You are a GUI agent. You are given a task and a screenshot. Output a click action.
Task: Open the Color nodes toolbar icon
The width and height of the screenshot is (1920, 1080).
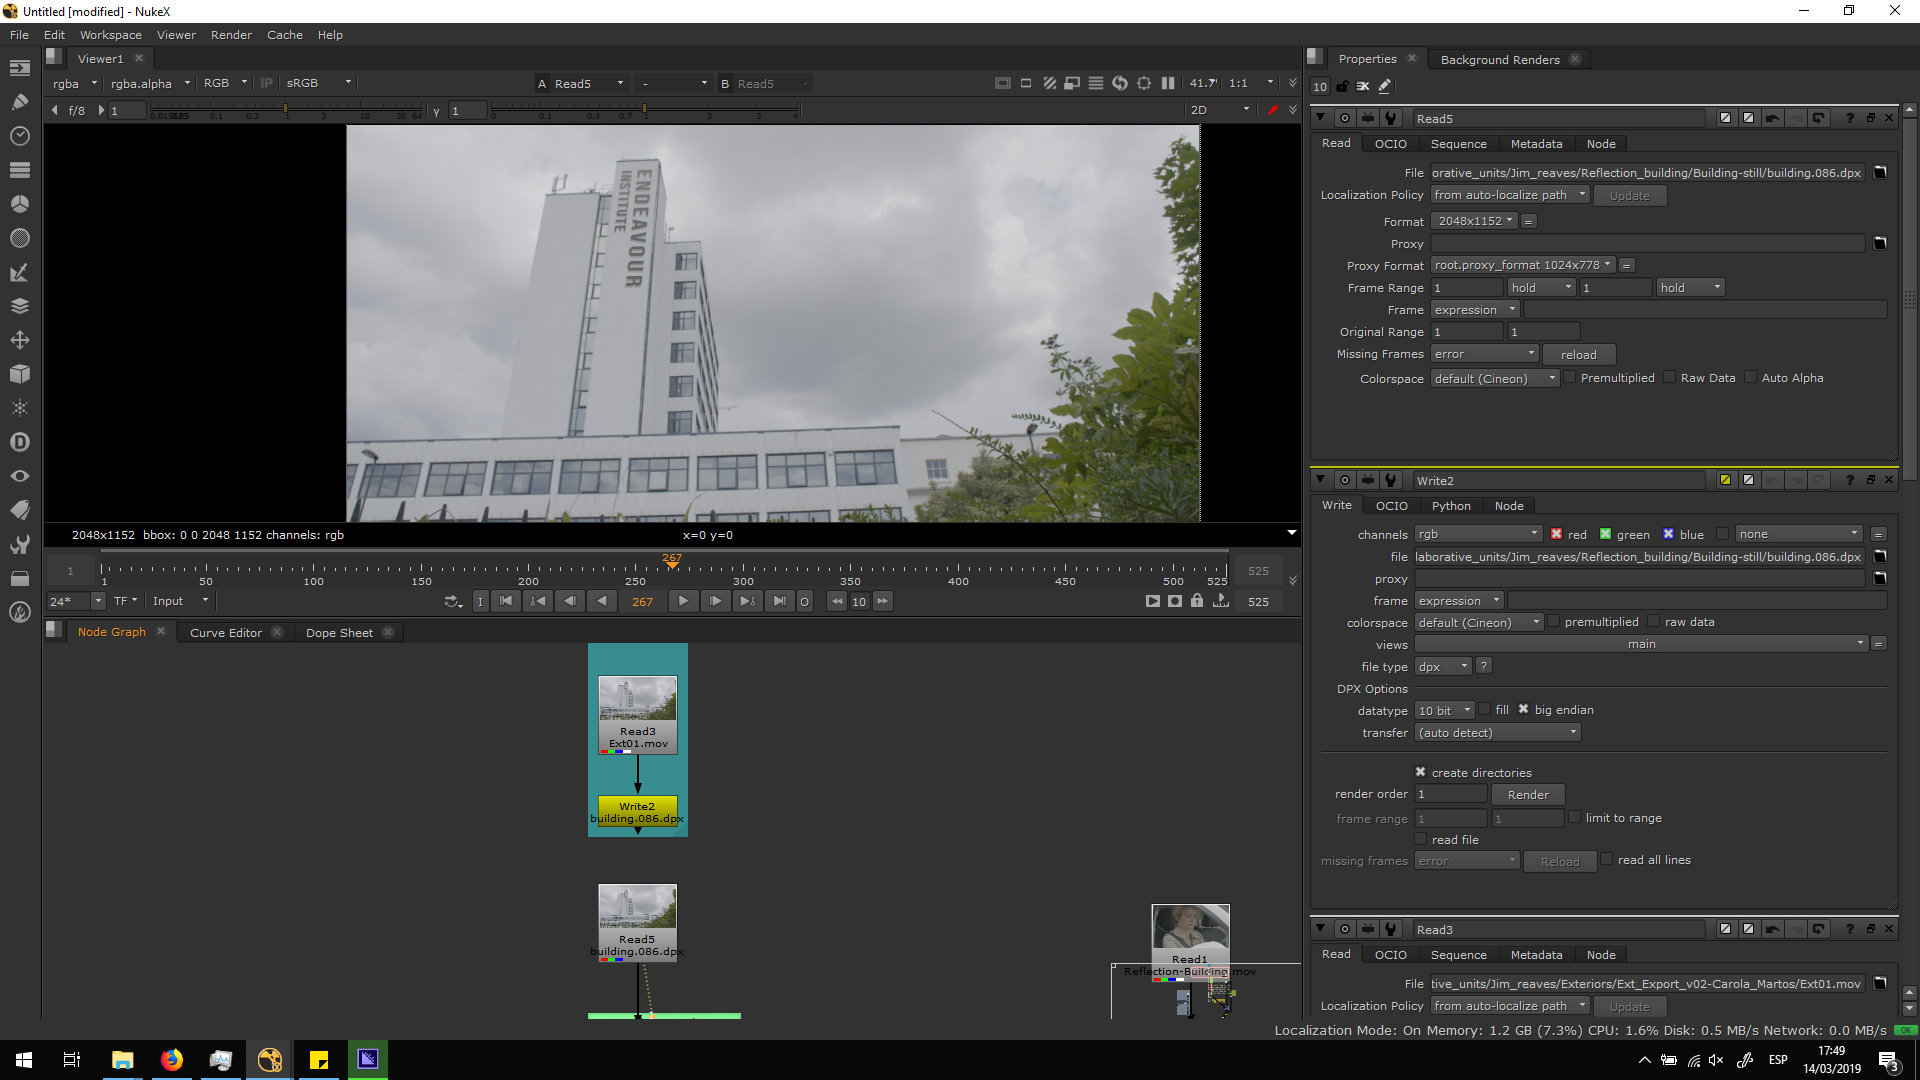[x=19, y=204]
